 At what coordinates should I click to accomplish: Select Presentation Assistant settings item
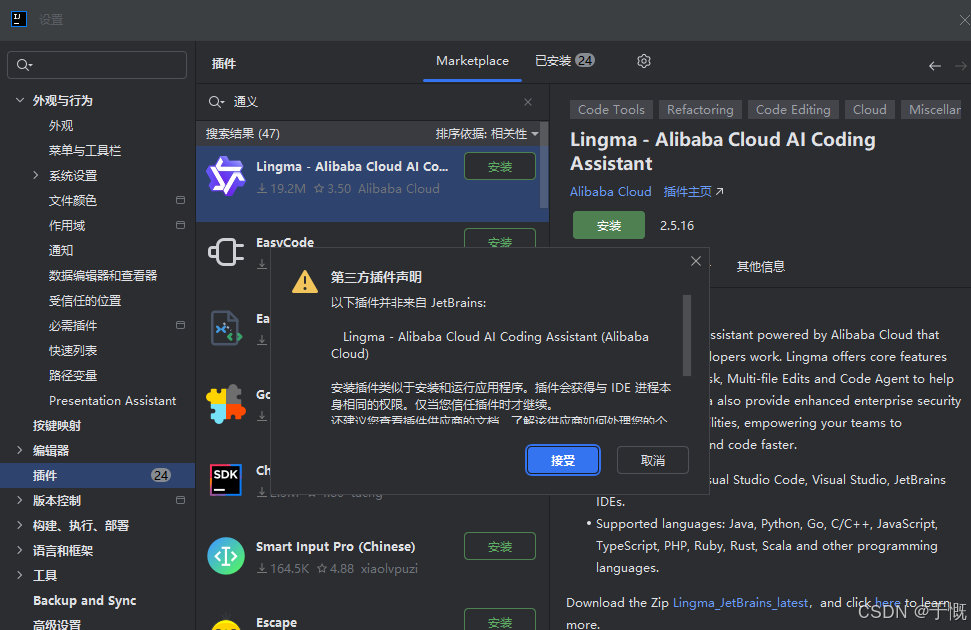tap(112, 401)
